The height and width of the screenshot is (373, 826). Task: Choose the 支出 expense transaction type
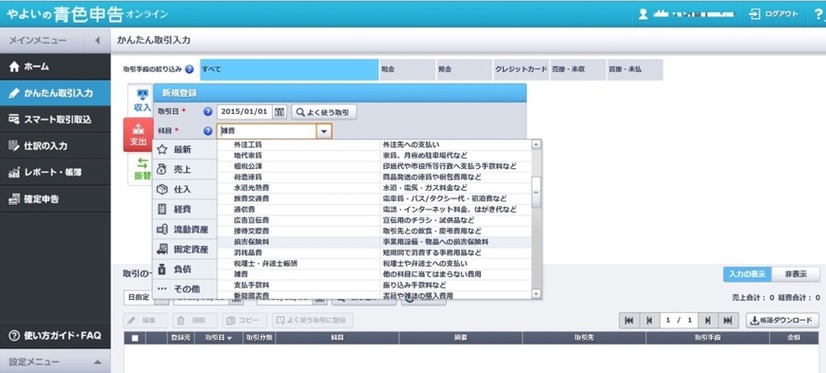(138, 135)
